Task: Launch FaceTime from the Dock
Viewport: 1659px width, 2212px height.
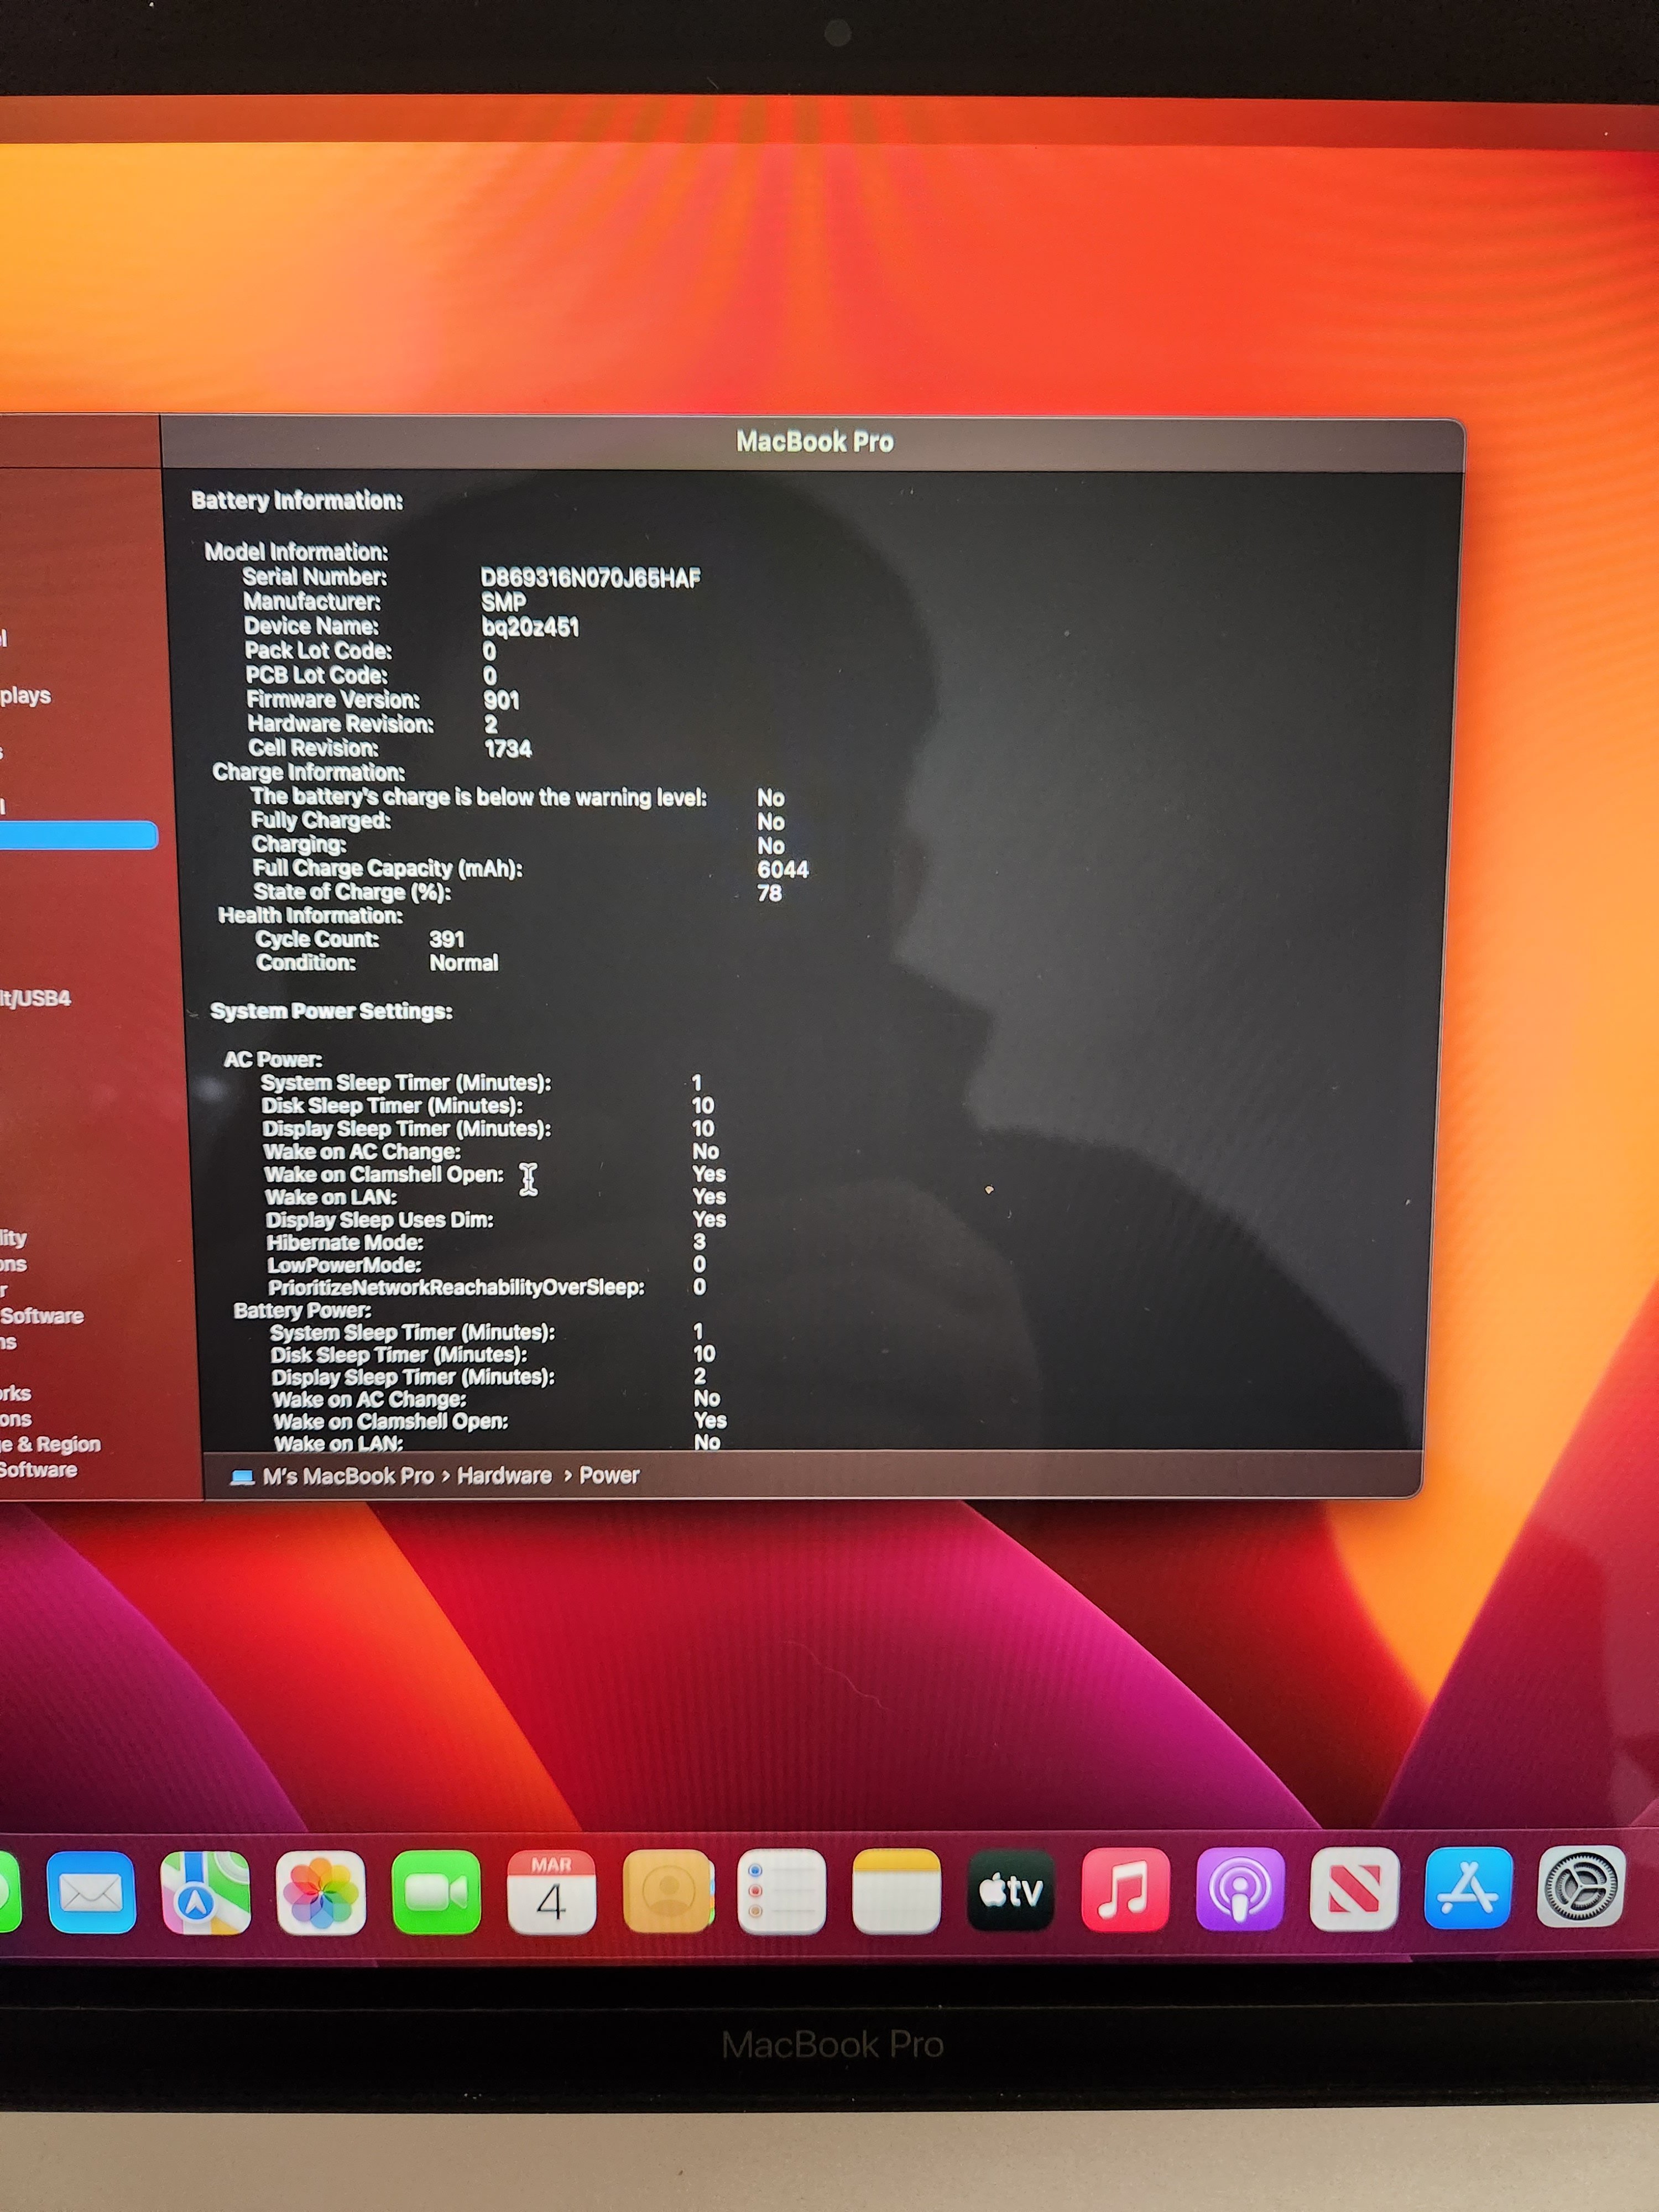Action: 436,1892
